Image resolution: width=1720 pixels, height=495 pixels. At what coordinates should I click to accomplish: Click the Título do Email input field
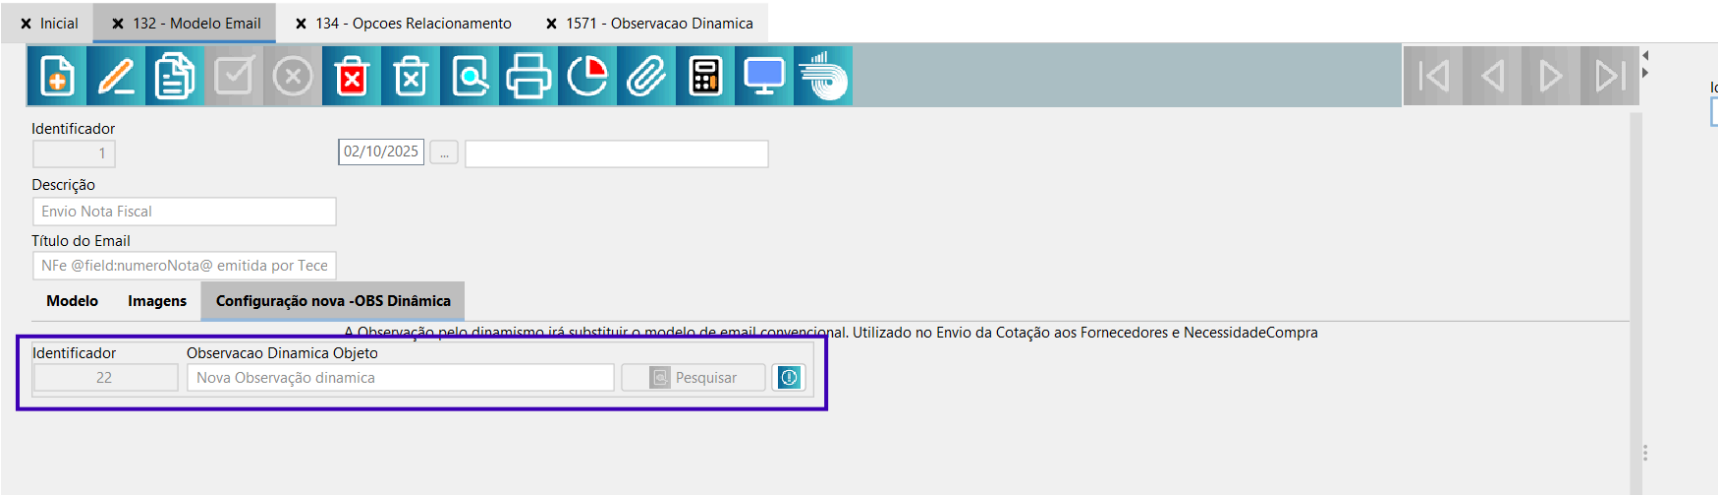(184, 266)
